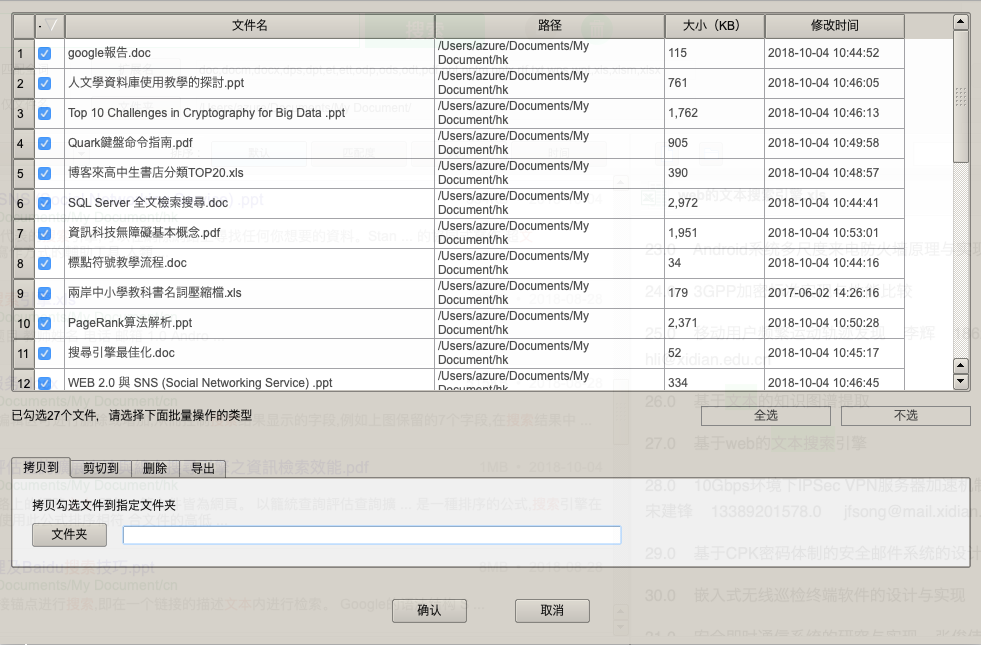Click the scrollbar up arrow at top
The height and width of the screenshot is (645, 981).
coord(961,21)
